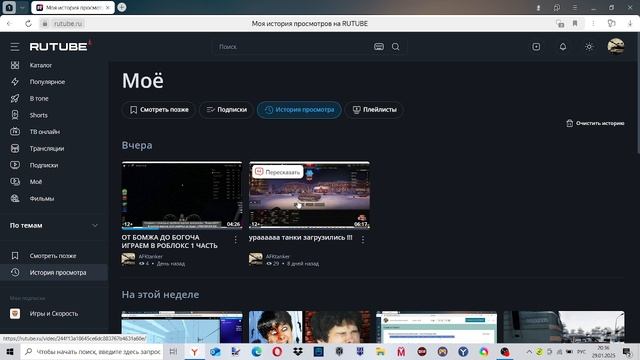Toggle light/dark theme sun icon
The height and width of the screenshot is (360, 640).
point(589,47)
